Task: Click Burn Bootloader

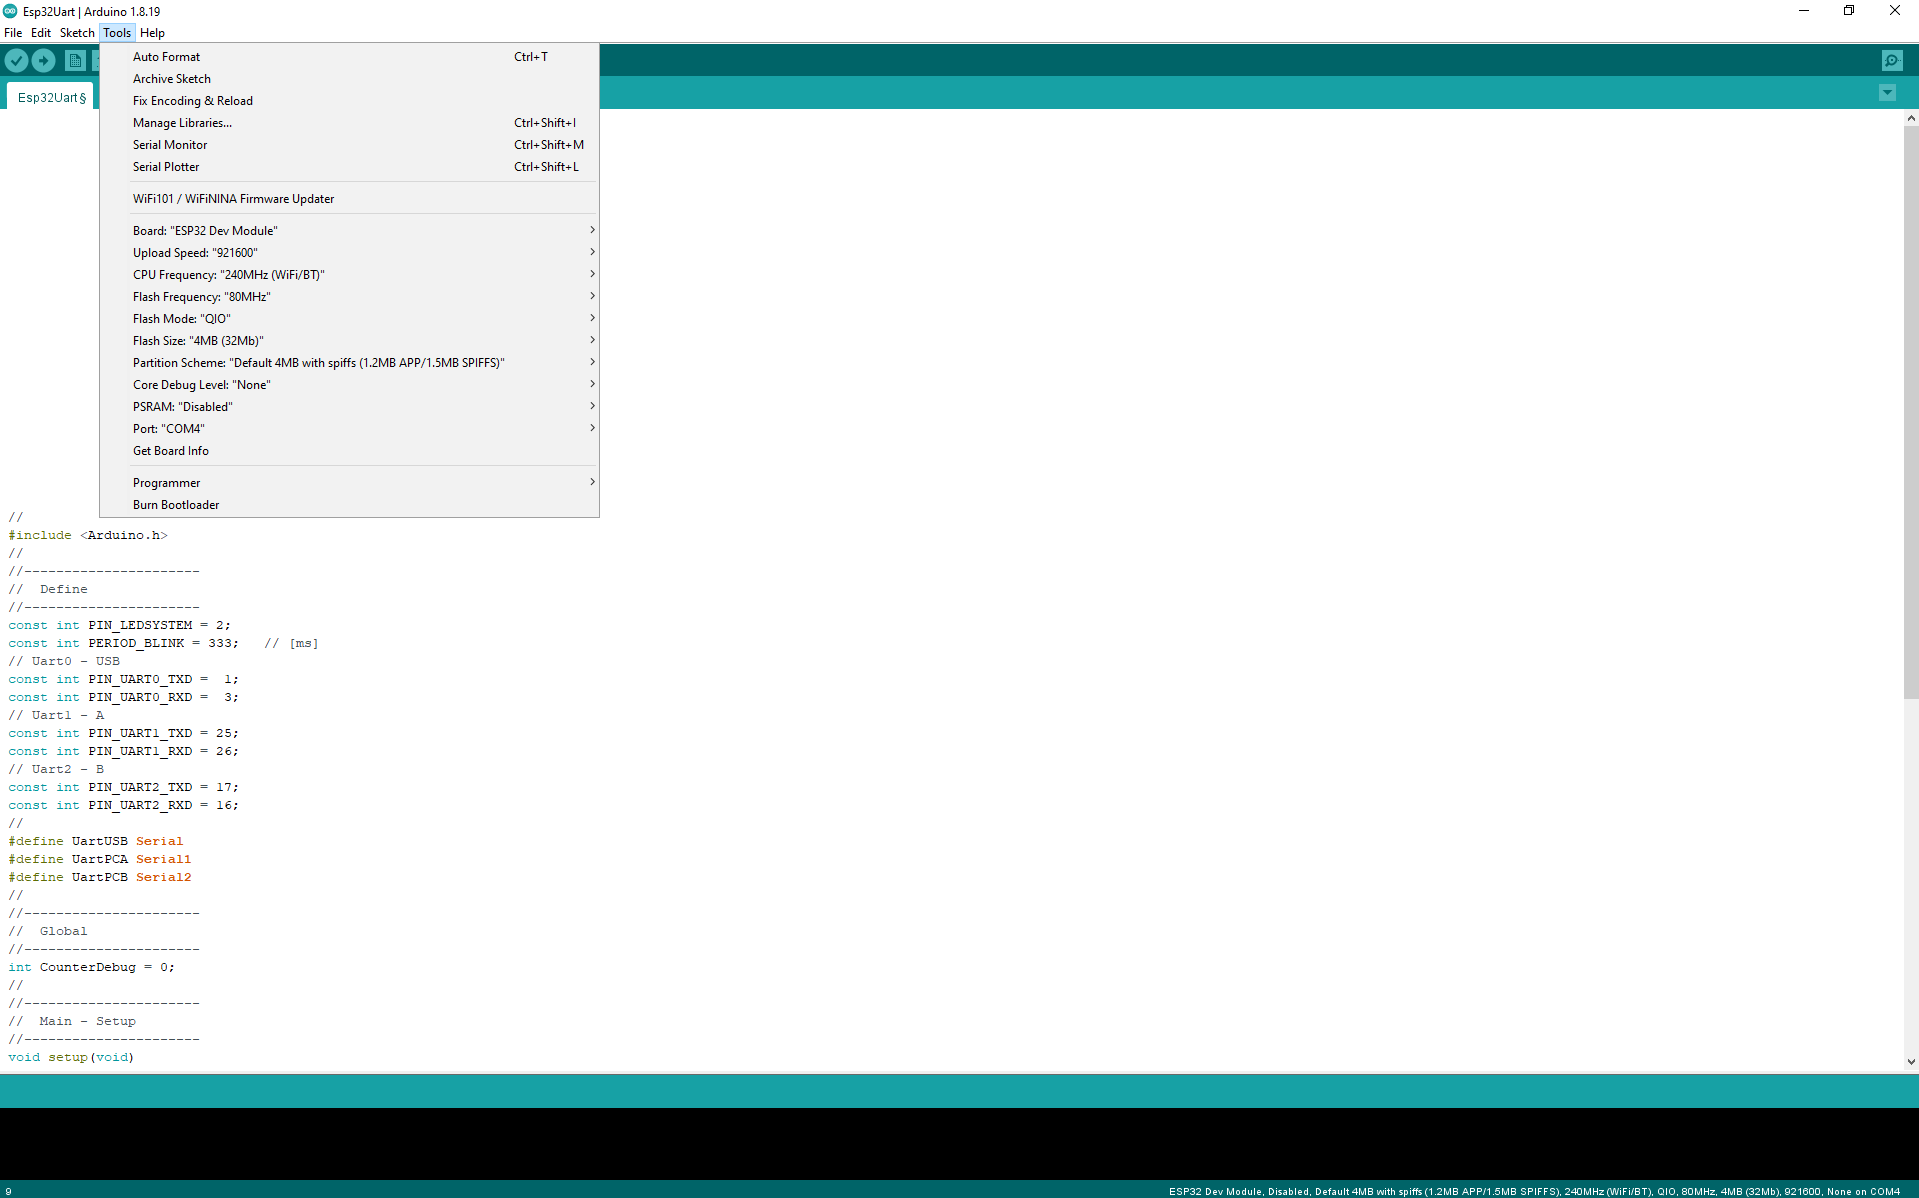Action: point(349,505)
